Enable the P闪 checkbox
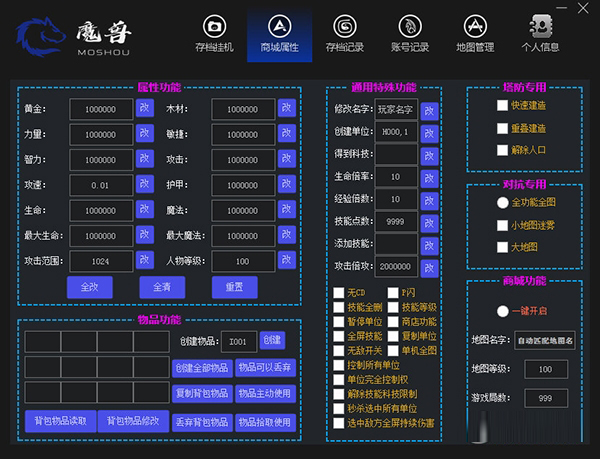This screenshot has height=459, width=600. pos(393,293)
